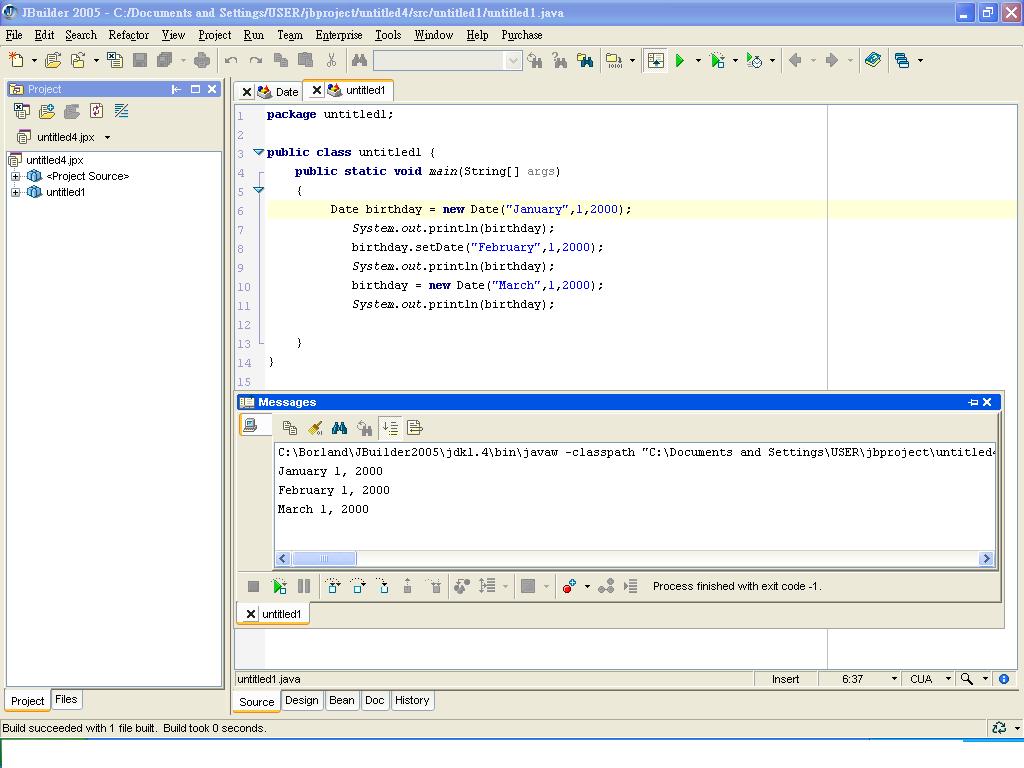Switch to the Files tab
The height and width of the screenshot is (768, 1024).
(66, 699)
